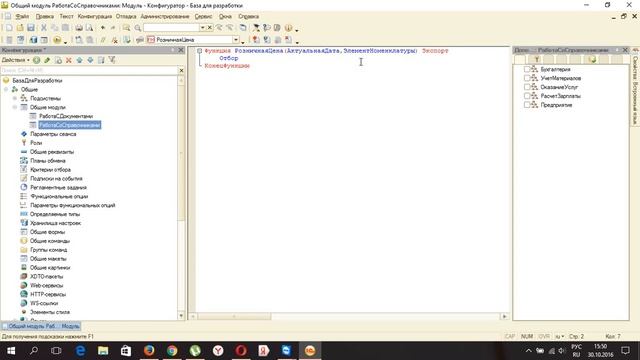The width and height of the screenshot is (640, 360).
Task: Open Firefox from the taskbar
Action: pos(149,351)
